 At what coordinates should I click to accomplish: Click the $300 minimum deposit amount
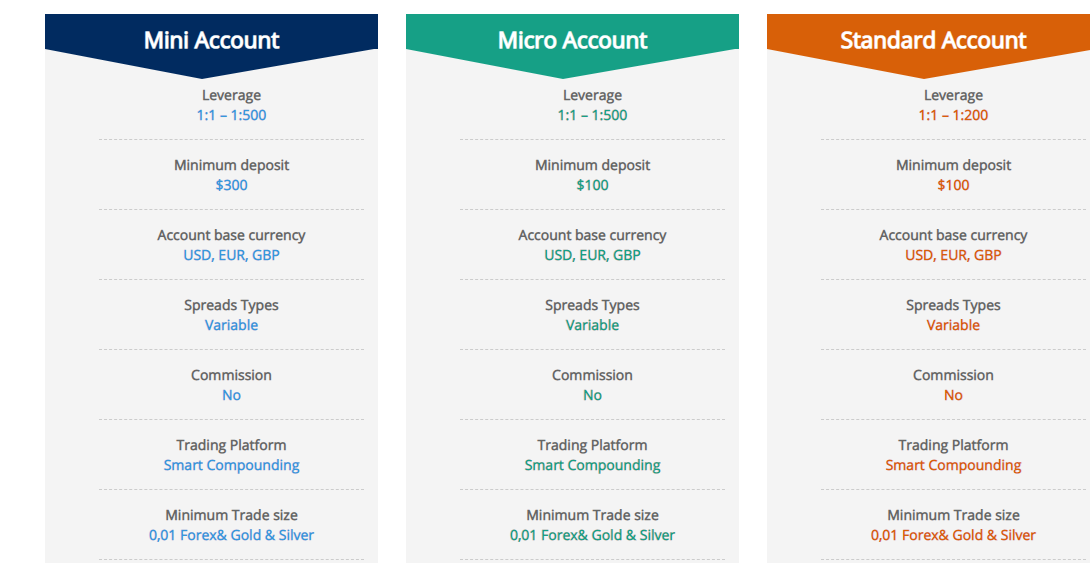click(231, 185)
